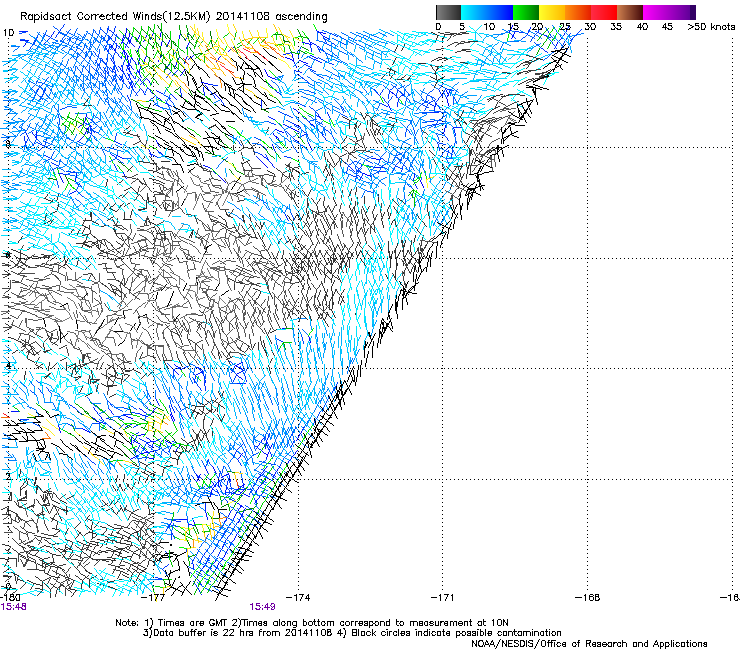The width and height of the screenshot is (740, 650).
Task: Click the green 15-20 knots color bar segment
Action: click(x=525, y=12)
